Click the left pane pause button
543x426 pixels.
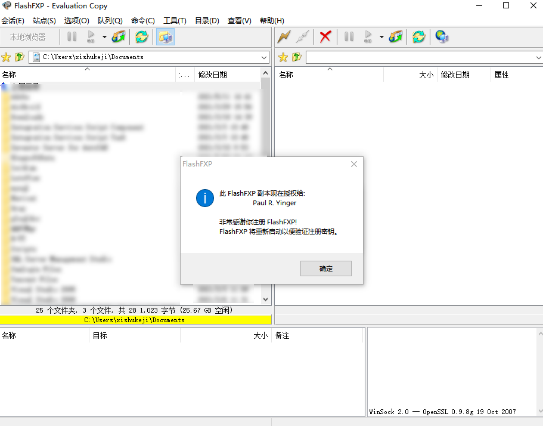72,37
